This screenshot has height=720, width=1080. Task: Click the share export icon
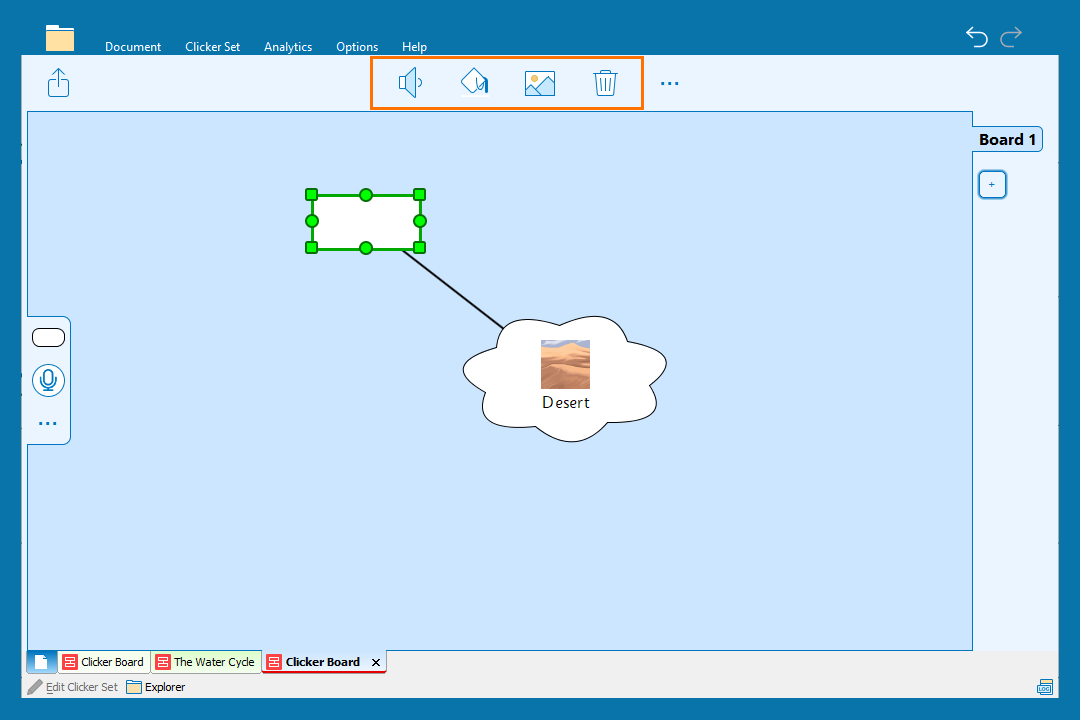[x=59, y=82]
